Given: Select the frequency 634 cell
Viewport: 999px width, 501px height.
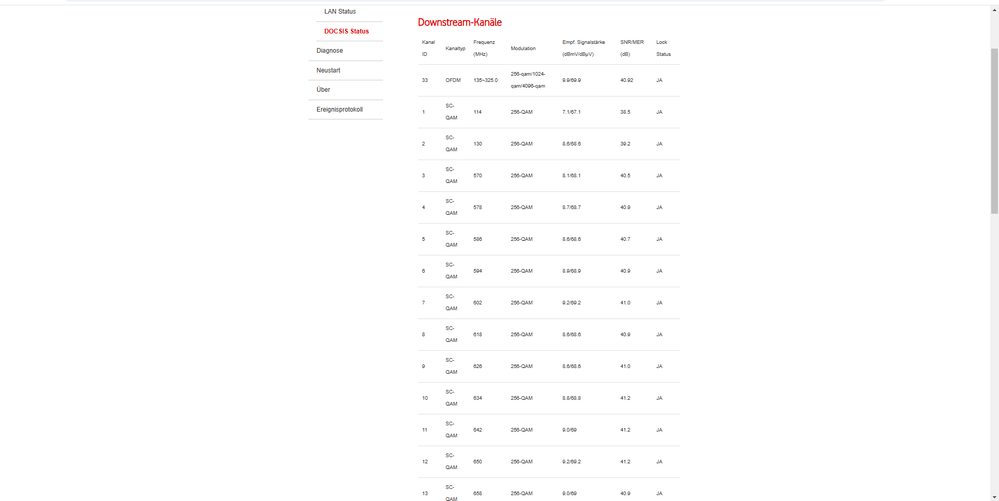Looking at the screenshot, I should pos(478,398).
